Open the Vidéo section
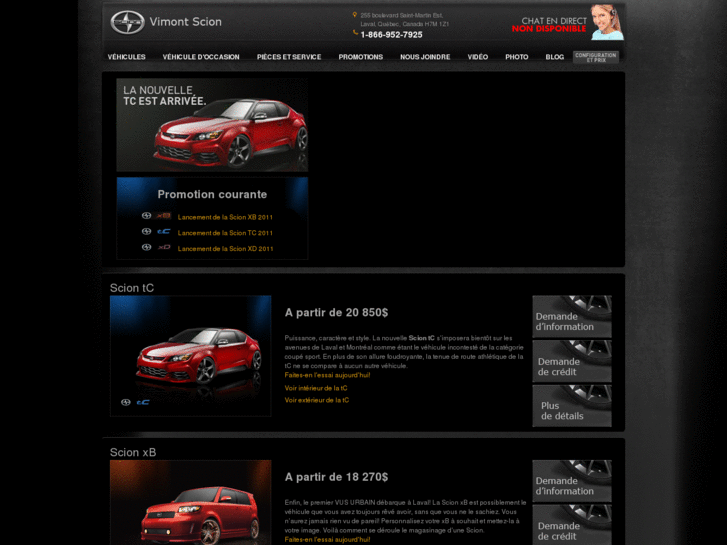Screen dimensions: 727x545 [478, 57]
